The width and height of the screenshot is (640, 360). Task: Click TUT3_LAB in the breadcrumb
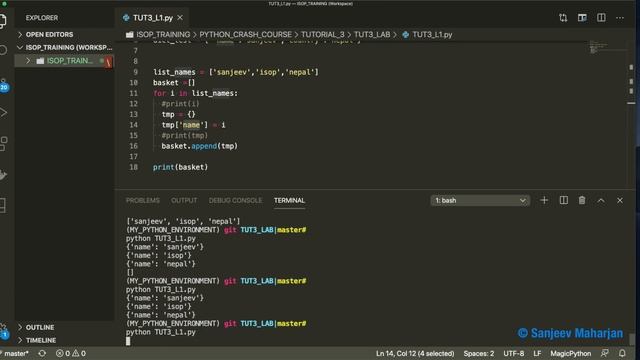click(x=372, y=35)
